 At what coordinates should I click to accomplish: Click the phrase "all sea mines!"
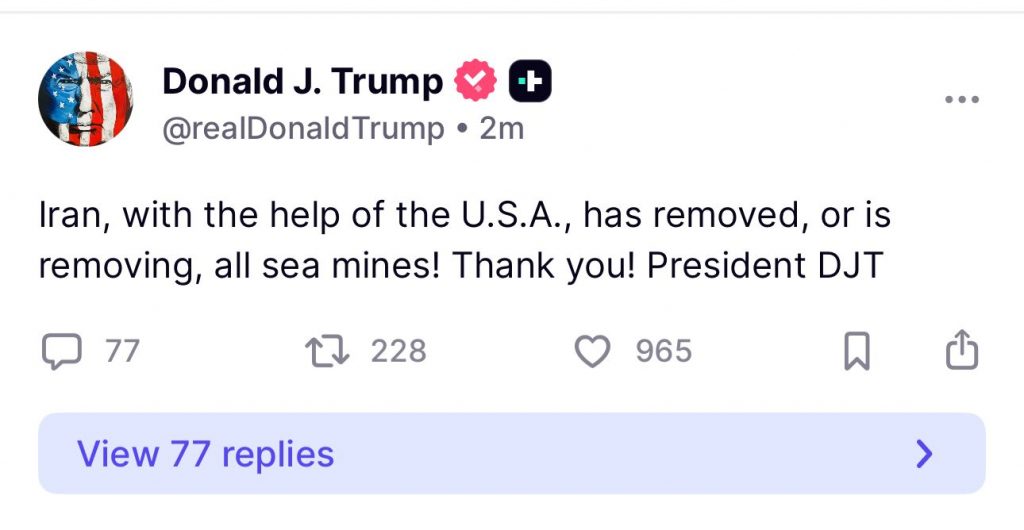[x=330, y=266]
